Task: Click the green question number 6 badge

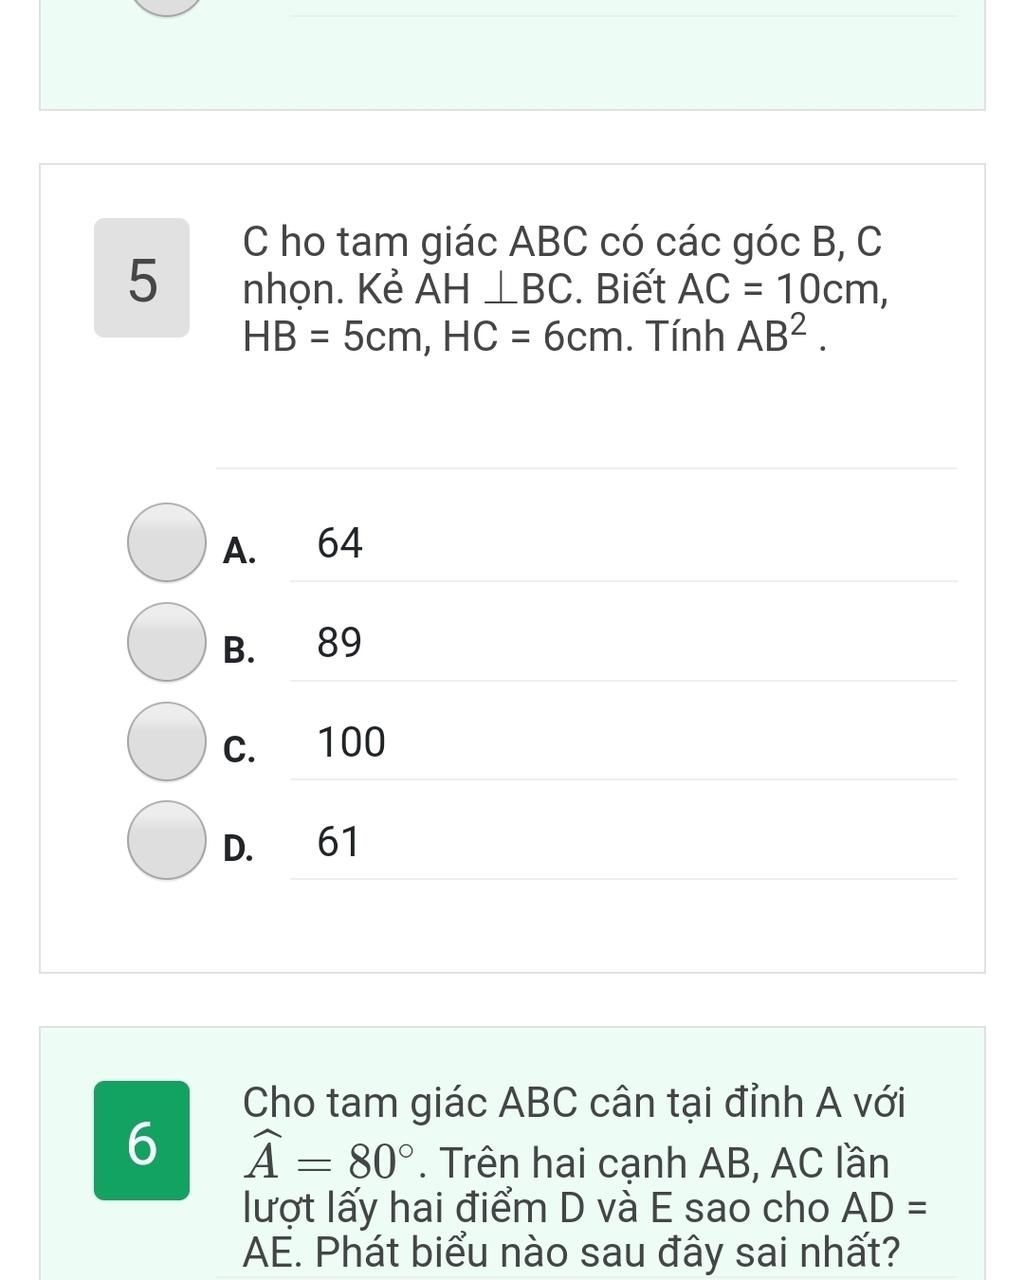Action: (x=142, y=1140)
